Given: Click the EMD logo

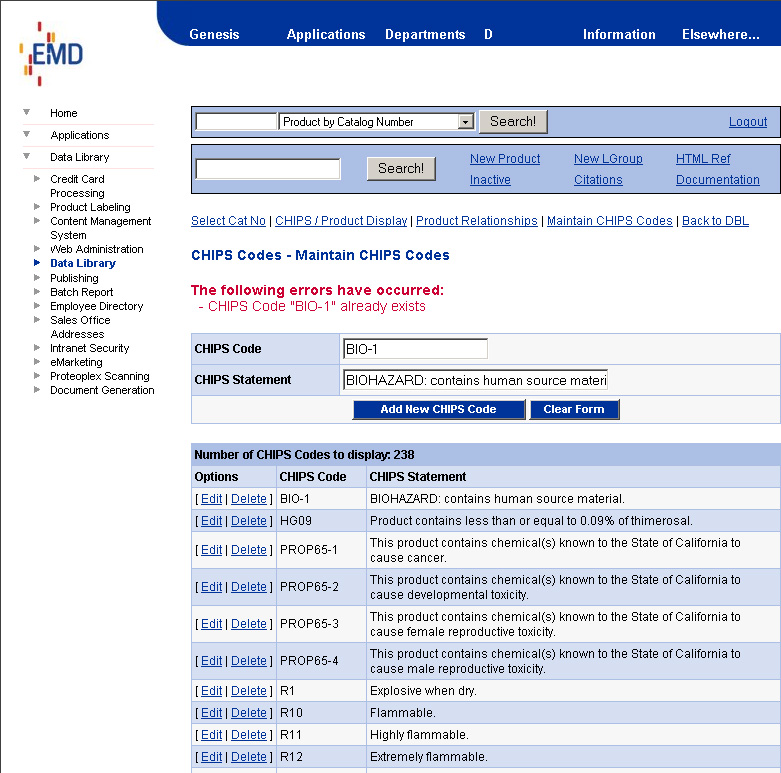Looking at the screenshot, I should tap(52, 54).
